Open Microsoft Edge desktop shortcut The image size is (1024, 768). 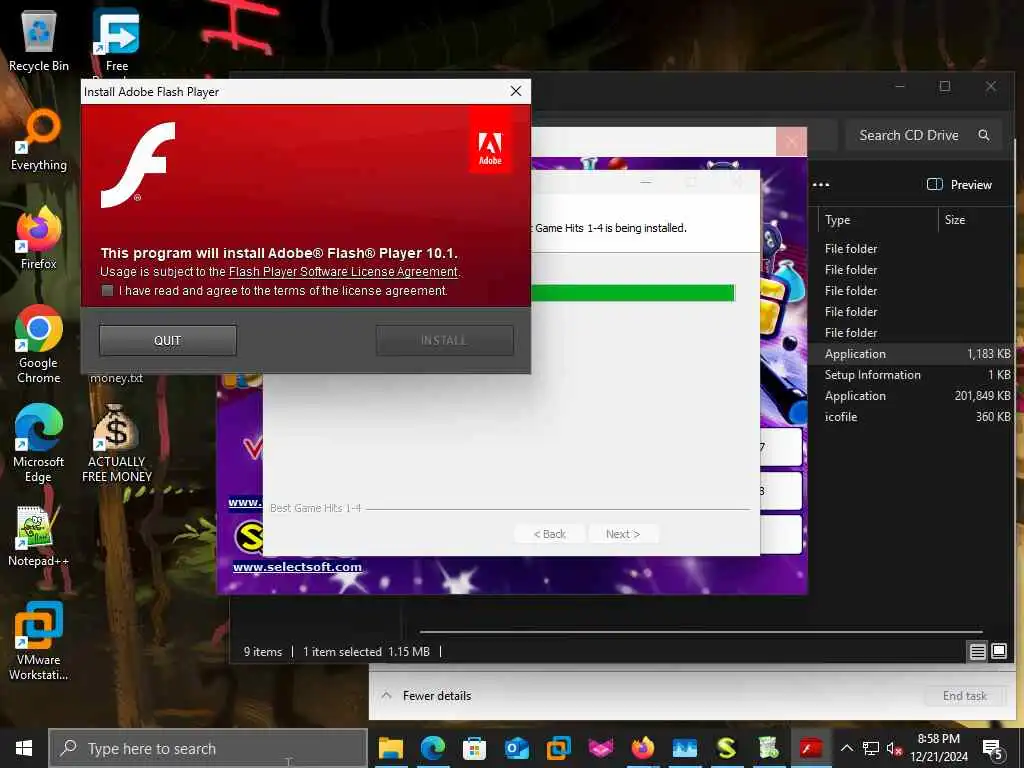39,443
